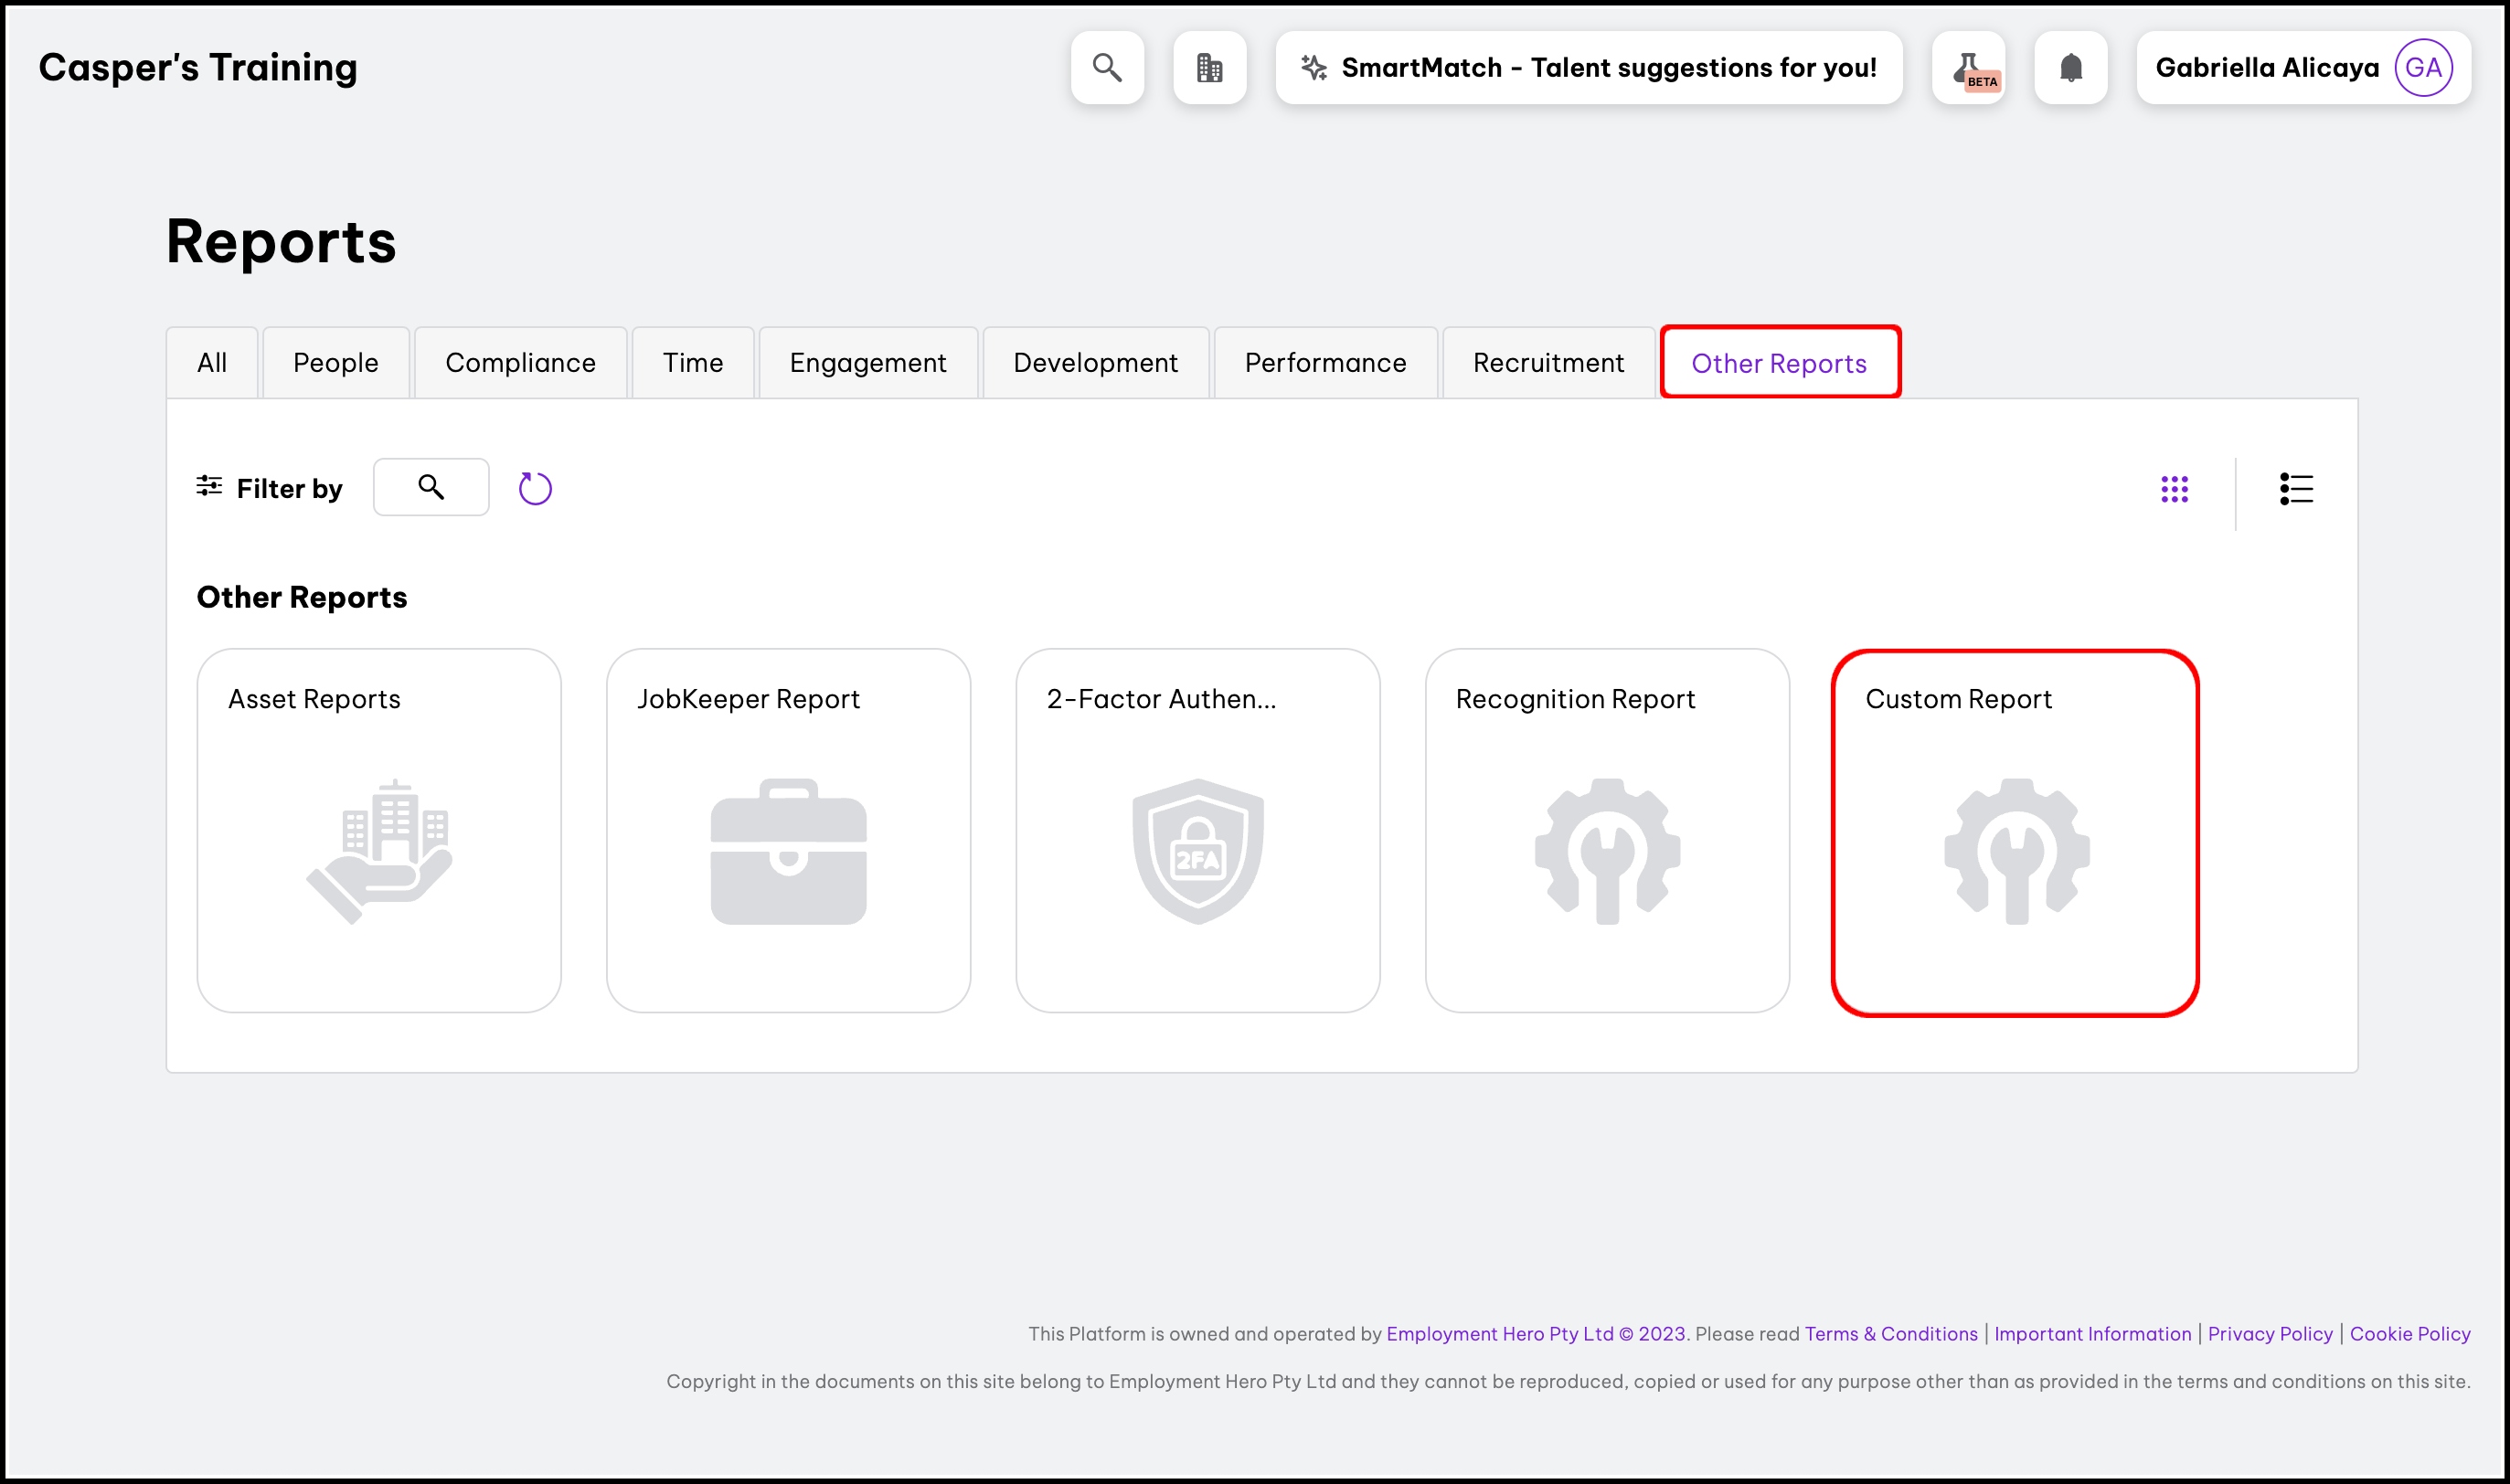Click the global search magnifier icon

1106,67
